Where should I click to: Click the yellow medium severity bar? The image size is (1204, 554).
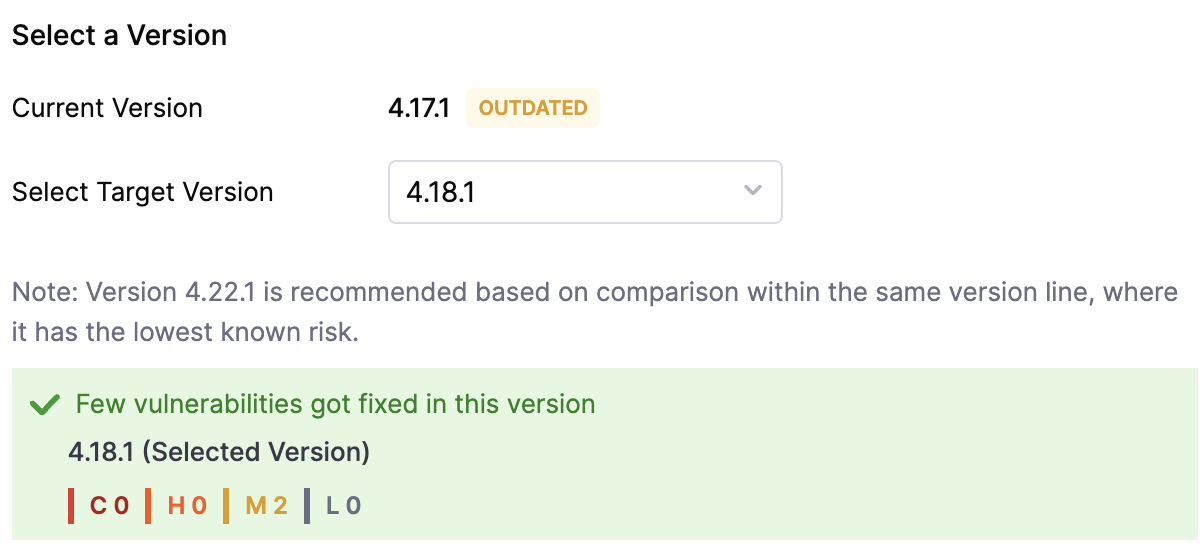pyautogui.click(x=226, y=506)
